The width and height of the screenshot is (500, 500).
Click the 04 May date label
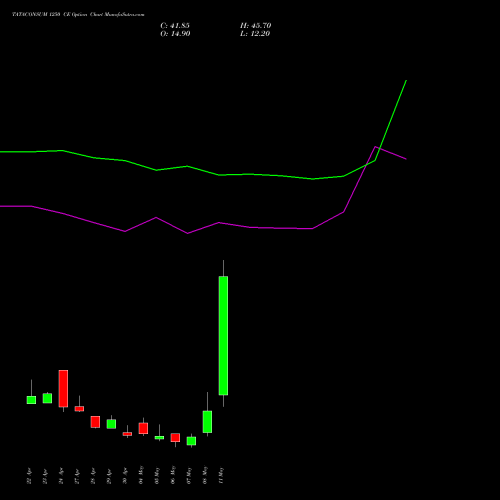click(x=141, y=475)
